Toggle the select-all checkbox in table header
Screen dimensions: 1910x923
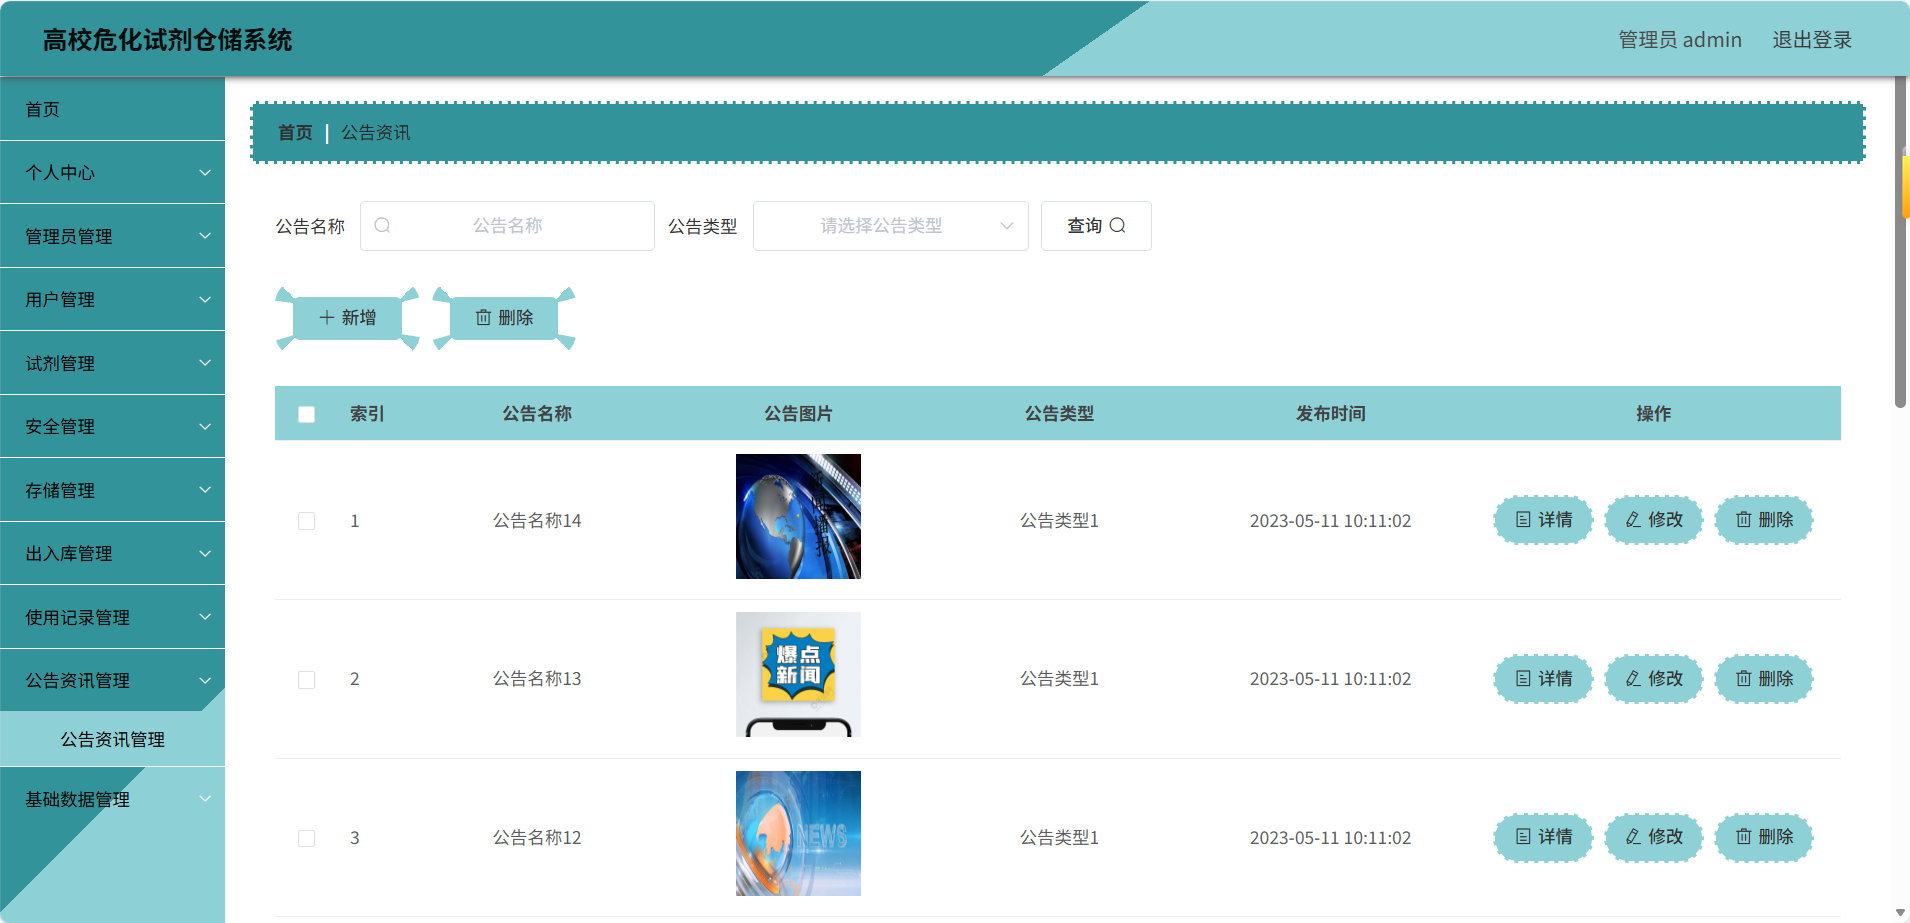pos(307,414)
